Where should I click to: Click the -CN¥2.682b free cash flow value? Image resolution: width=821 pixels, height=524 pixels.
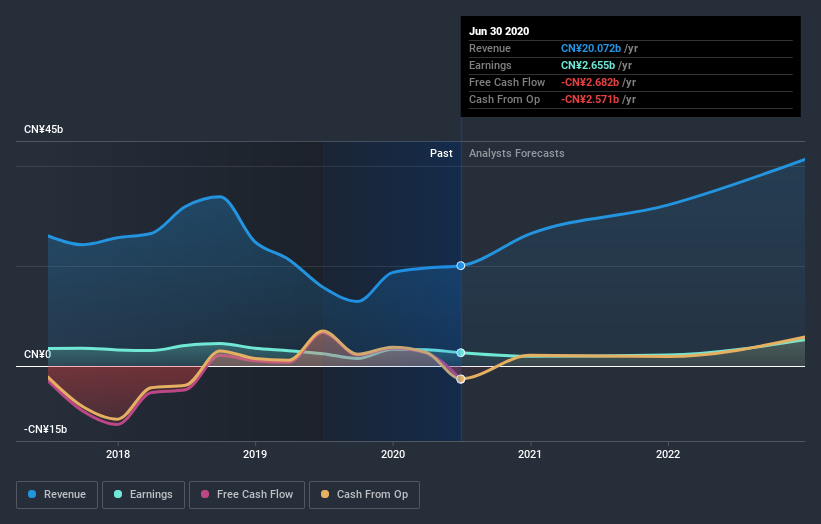[590, 82]
